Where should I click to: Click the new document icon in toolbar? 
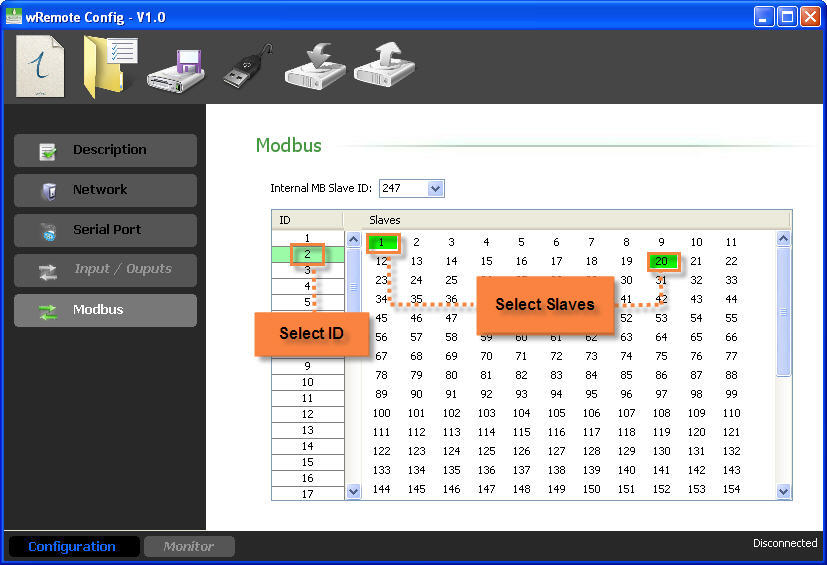(x=40, y=66)
